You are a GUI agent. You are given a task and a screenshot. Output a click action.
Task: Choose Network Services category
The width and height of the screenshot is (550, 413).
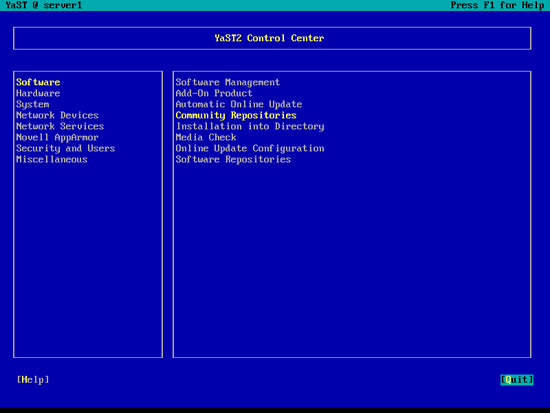coord(60,126)
